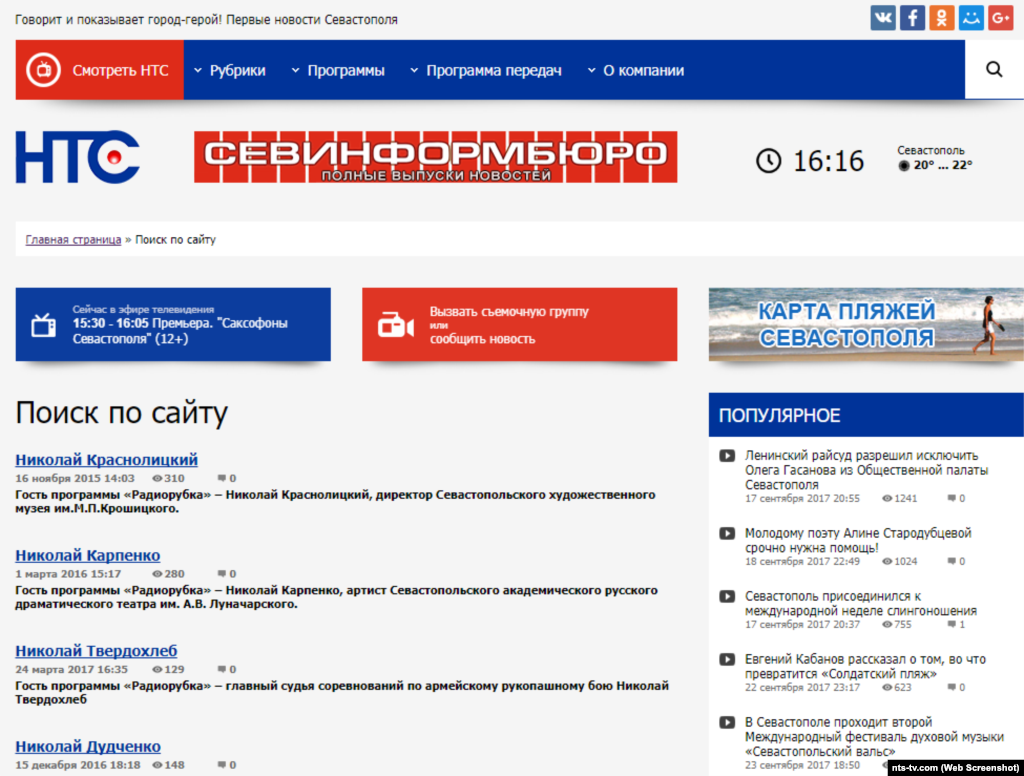Viewport: 1024px width, 776px height.
Task: Open Карта пляжей Севастополя banner
Action: click(866, 325)
